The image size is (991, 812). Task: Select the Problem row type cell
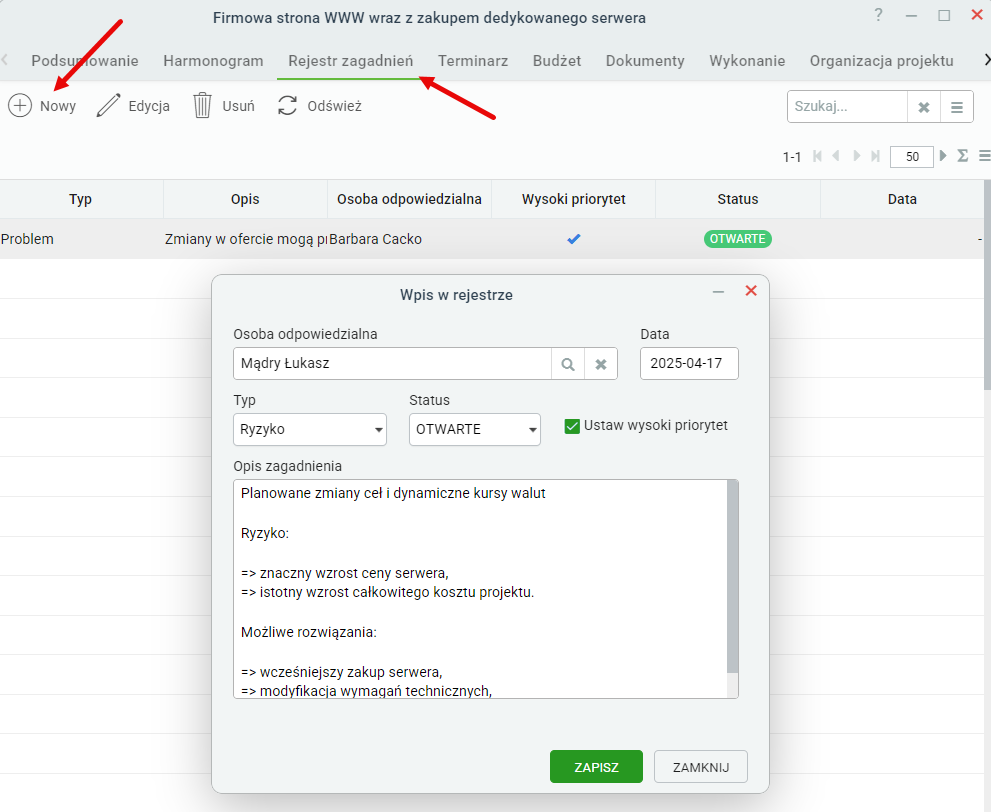pyautogui.click(x=81, y=239)
